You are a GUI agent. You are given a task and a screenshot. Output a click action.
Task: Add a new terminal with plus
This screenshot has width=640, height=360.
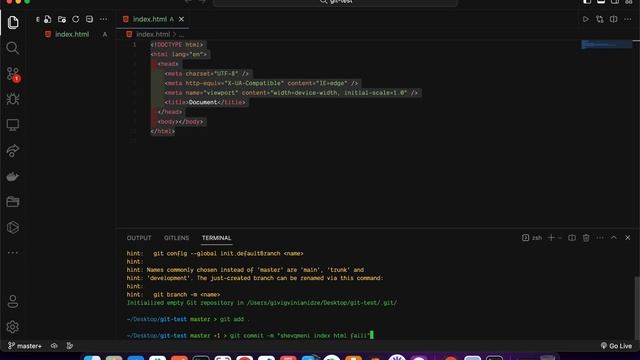click(551, 238)
